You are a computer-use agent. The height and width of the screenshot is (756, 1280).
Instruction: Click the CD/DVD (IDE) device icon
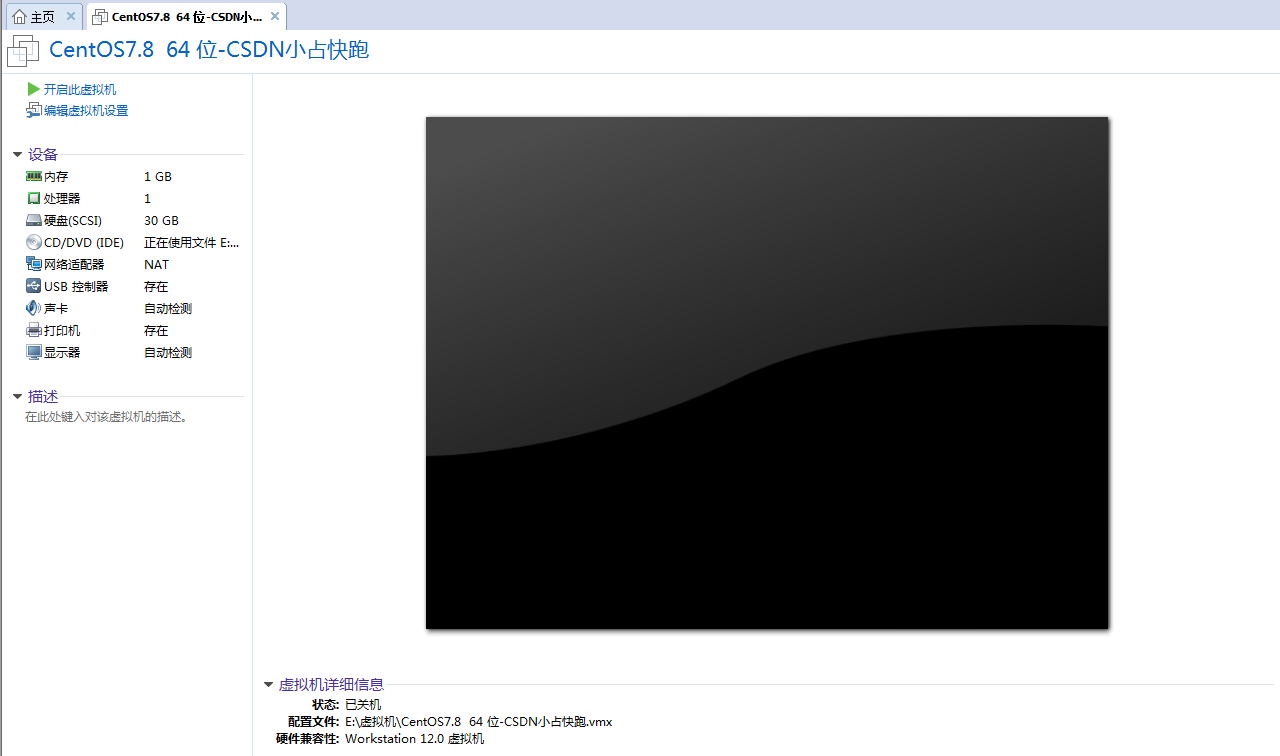click(x=33, y=242)
